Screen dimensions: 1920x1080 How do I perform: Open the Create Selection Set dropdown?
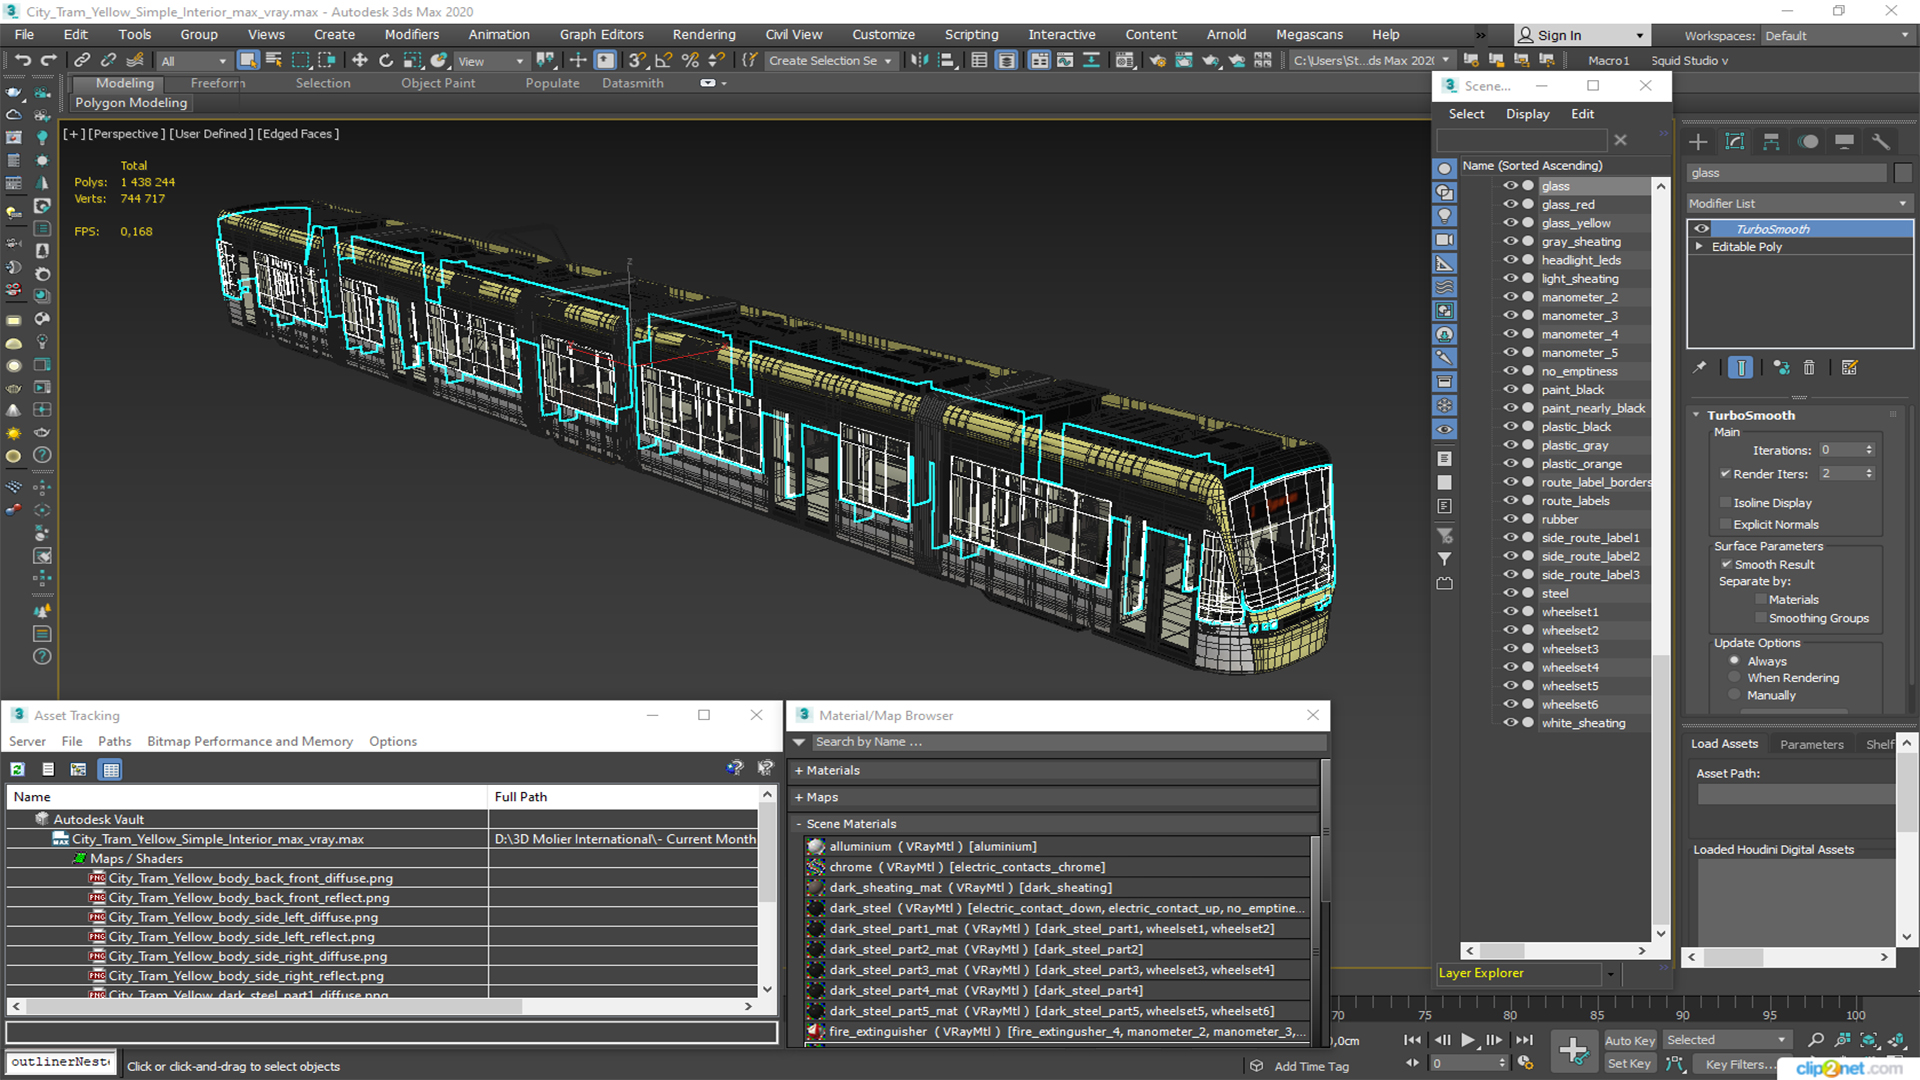click(831, 61)
